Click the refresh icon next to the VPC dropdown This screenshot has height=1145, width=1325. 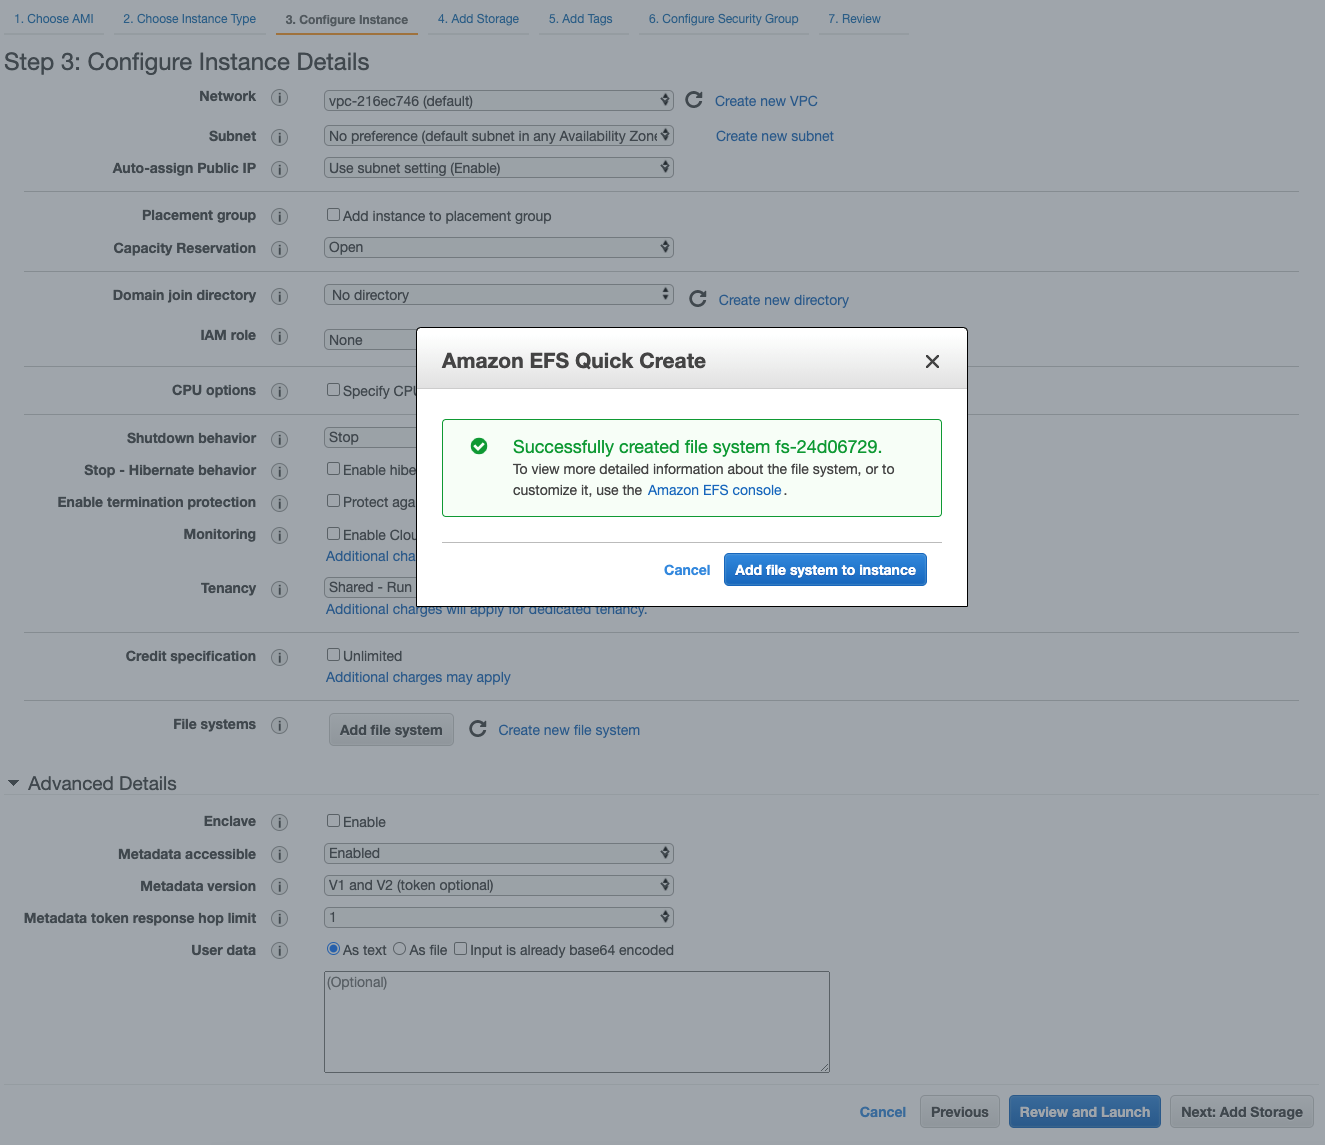click(694, 100)
